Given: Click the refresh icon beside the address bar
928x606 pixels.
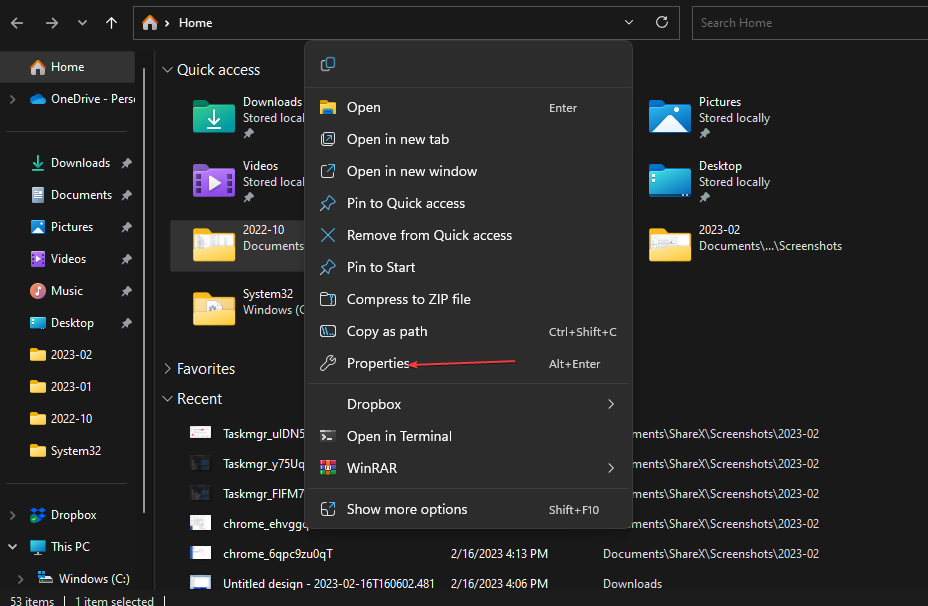Looking at the screenshot, I should (x=661, y=22).
